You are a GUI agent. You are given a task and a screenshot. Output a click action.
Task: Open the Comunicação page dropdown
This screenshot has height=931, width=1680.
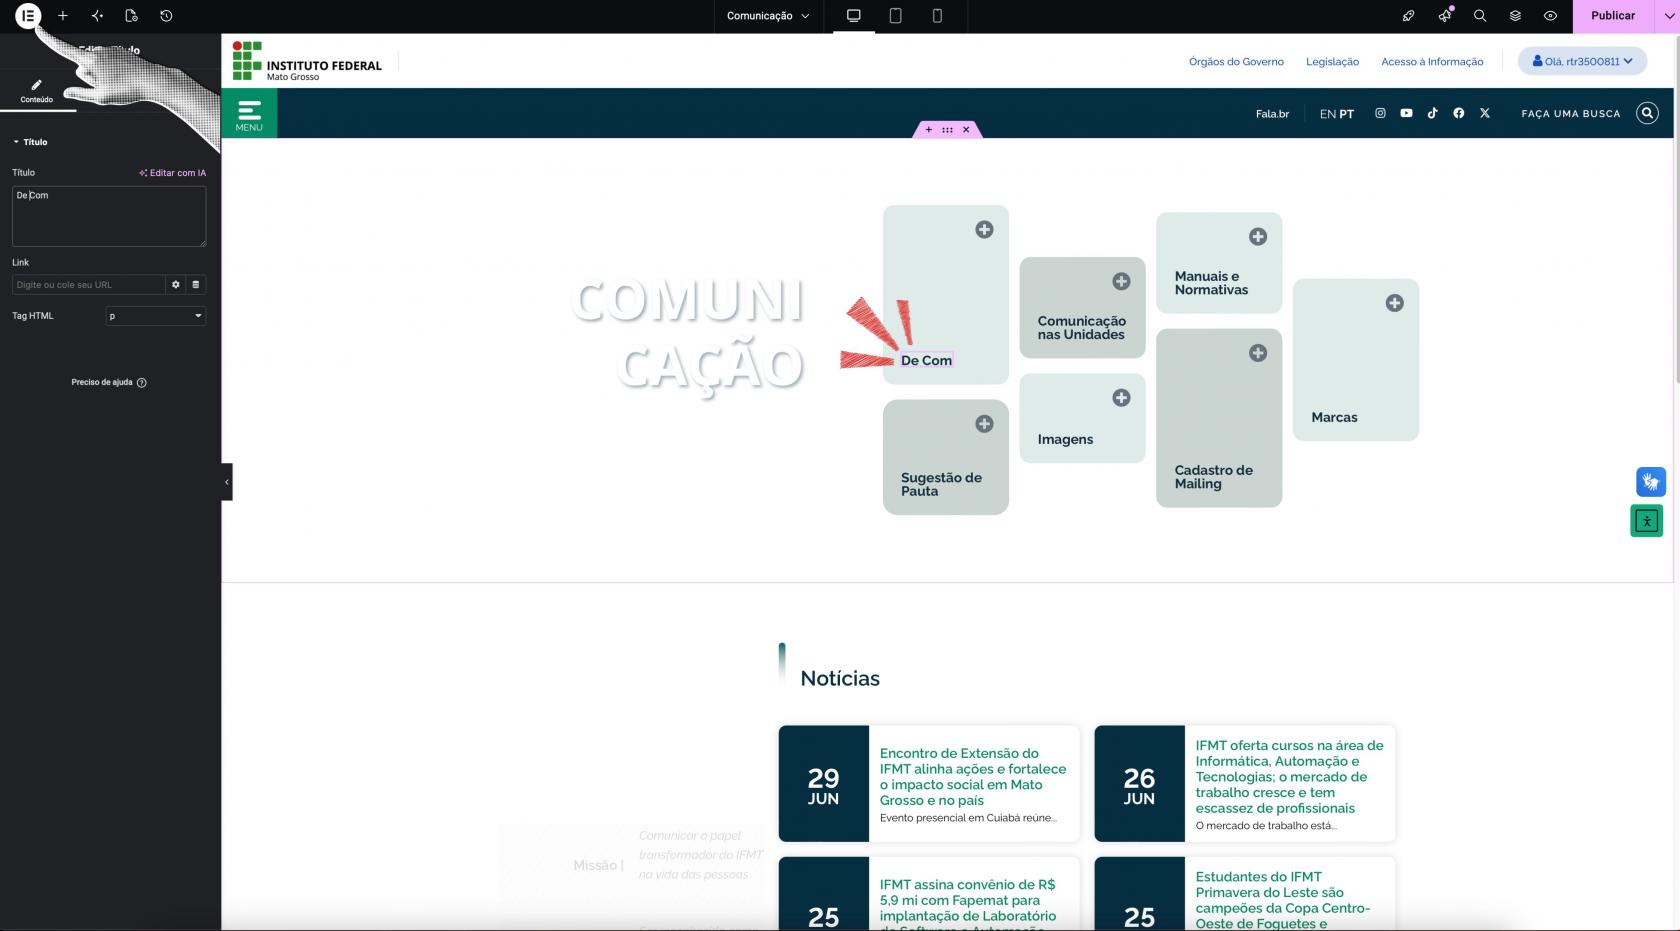pyautogui.click(x=768, y=16)
